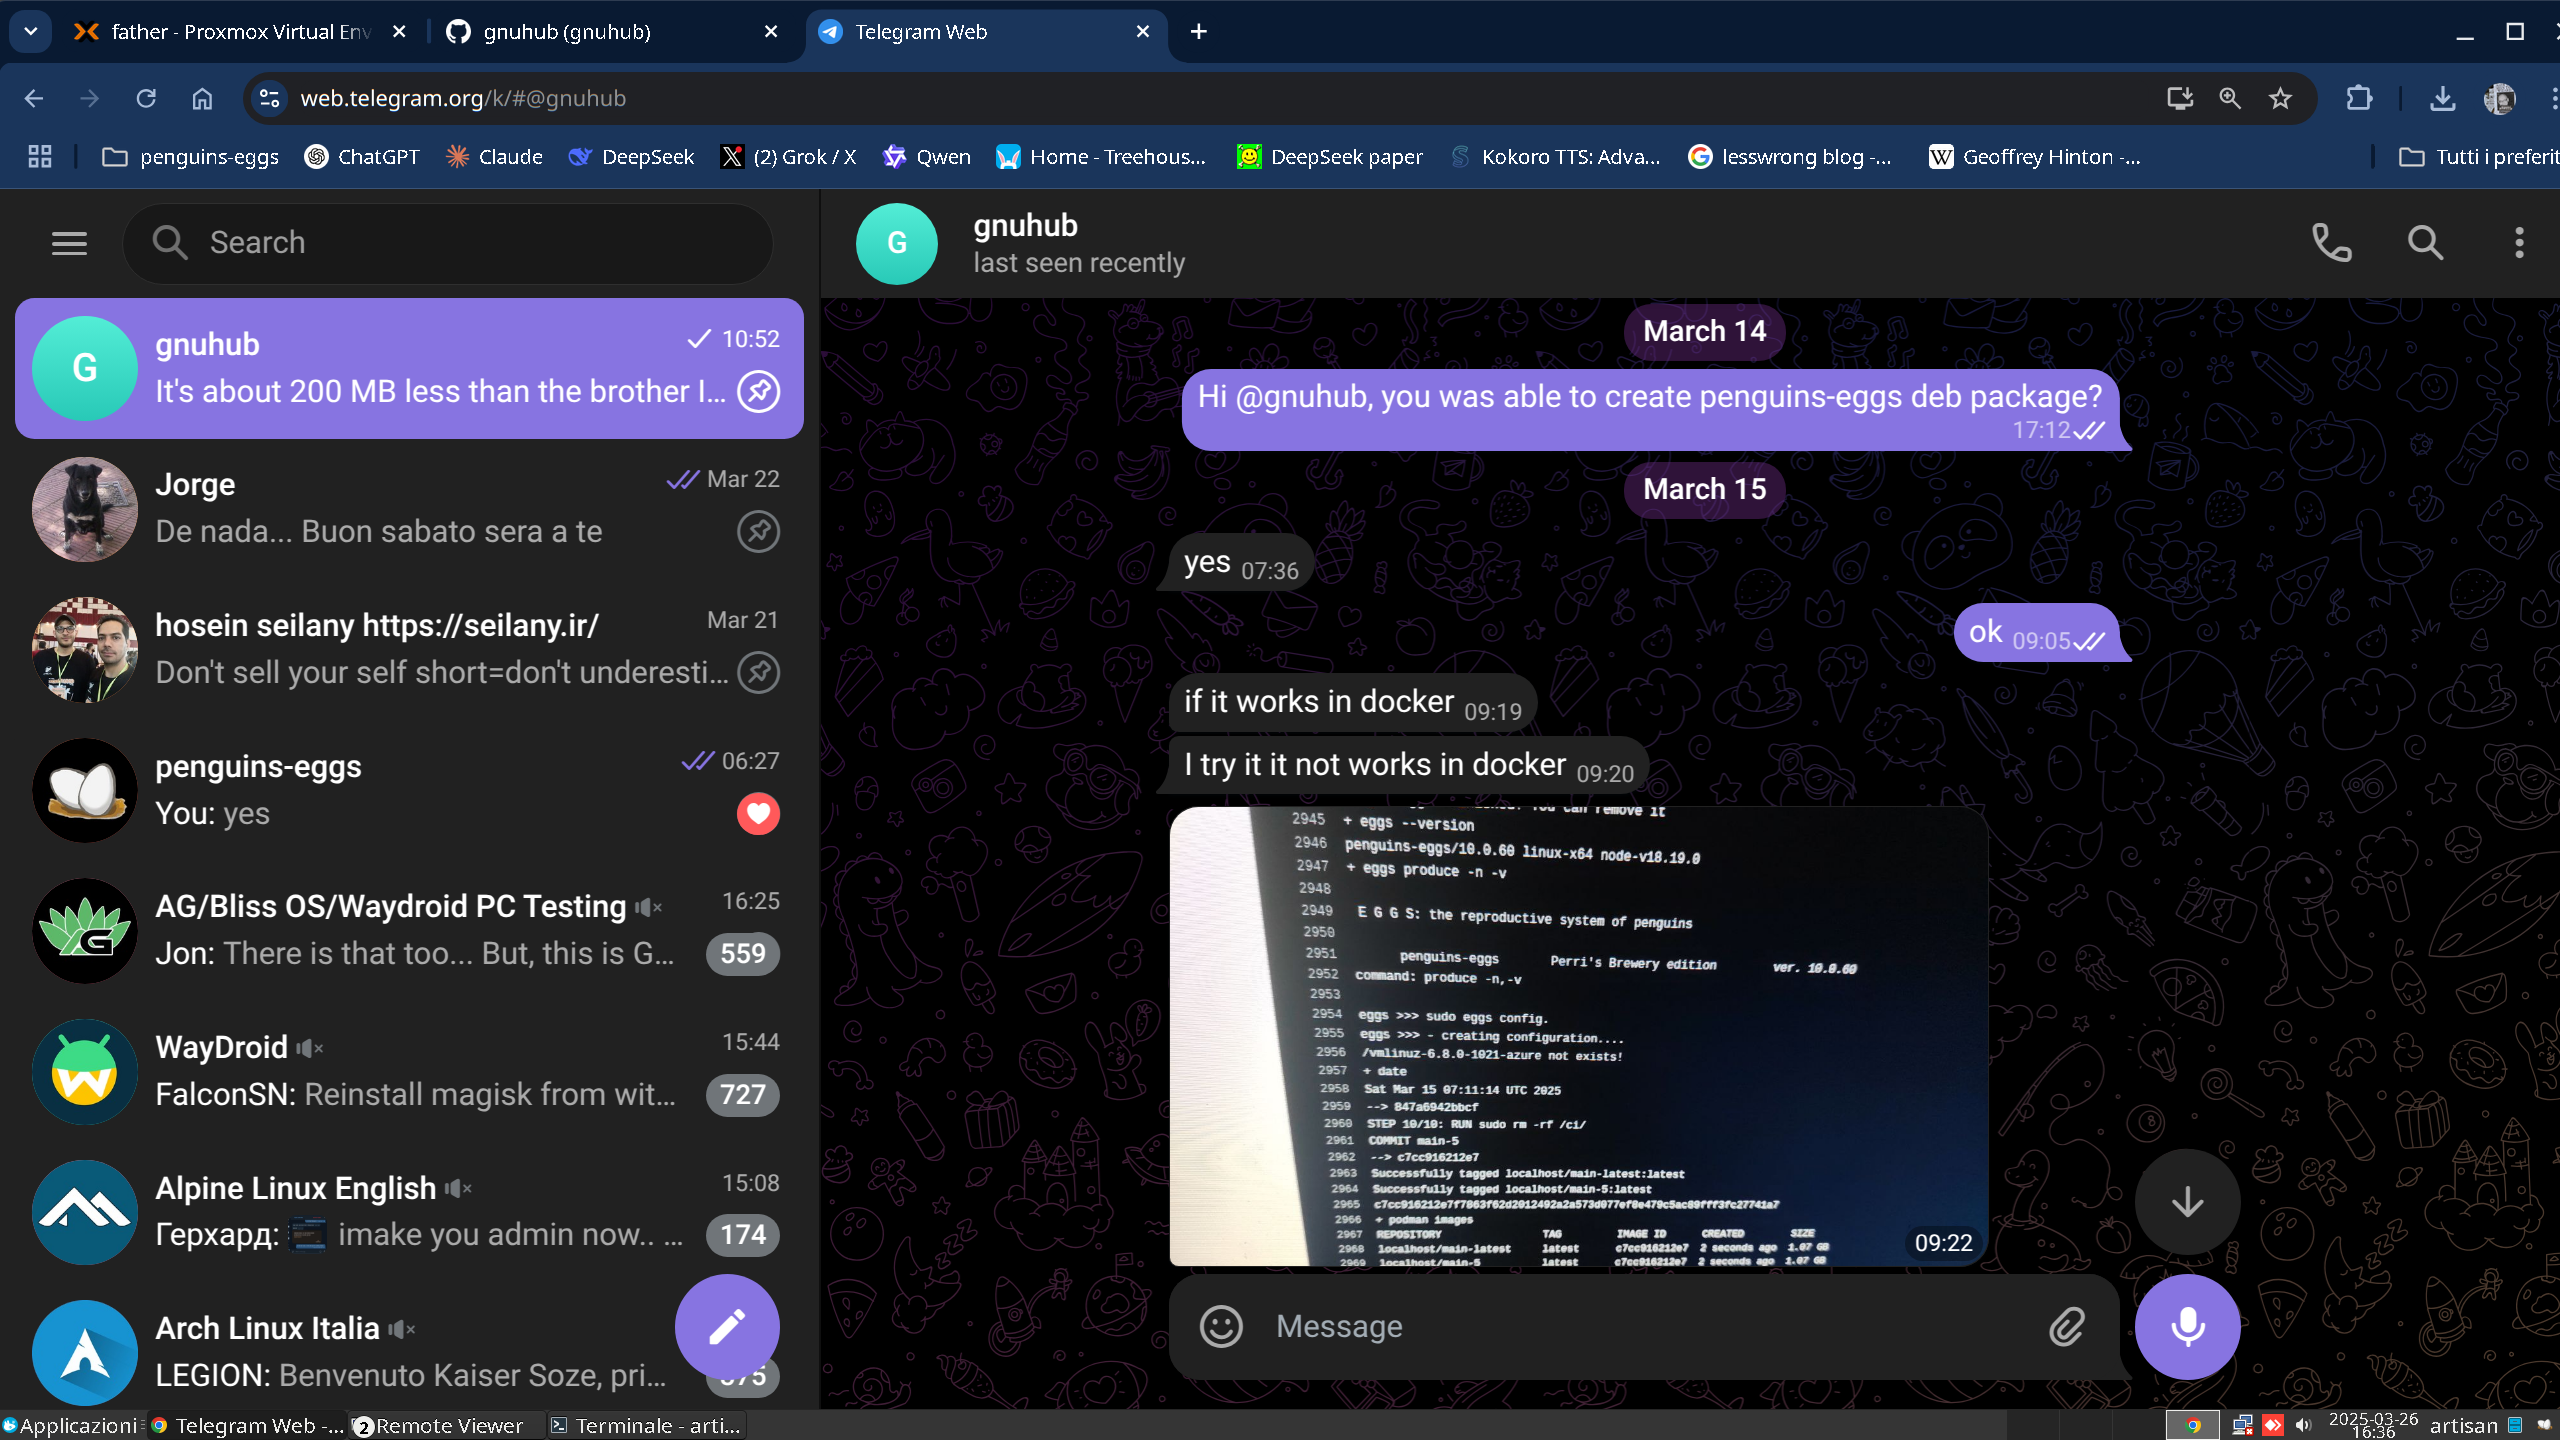This screenshot has height=1440, width=2560.
Task: Open the terminal screenshot image in chat
Action: [x=1578, y=1036]
